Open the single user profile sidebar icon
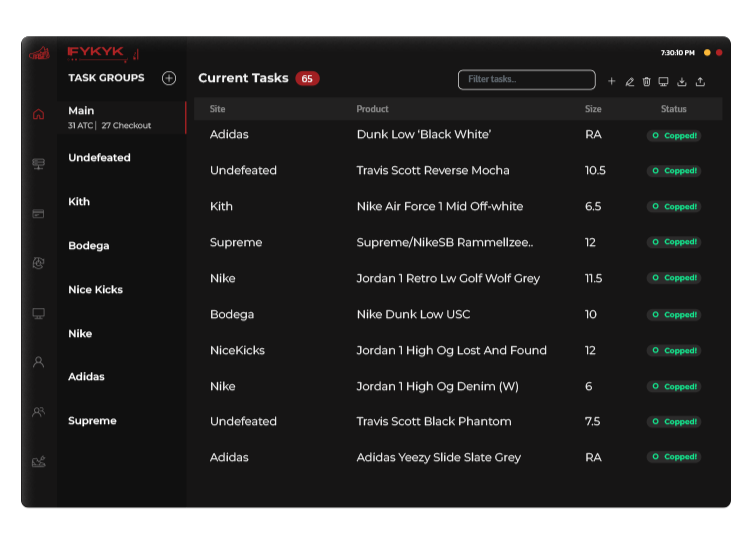The height and width of the screenshot is (547, 751). (x=38, y=362)
